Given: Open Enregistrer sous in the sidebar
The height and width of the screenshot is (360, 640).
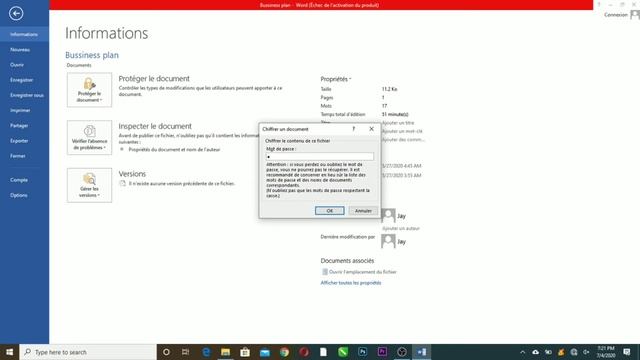Looking at the screenshot, I should [27, 95].
